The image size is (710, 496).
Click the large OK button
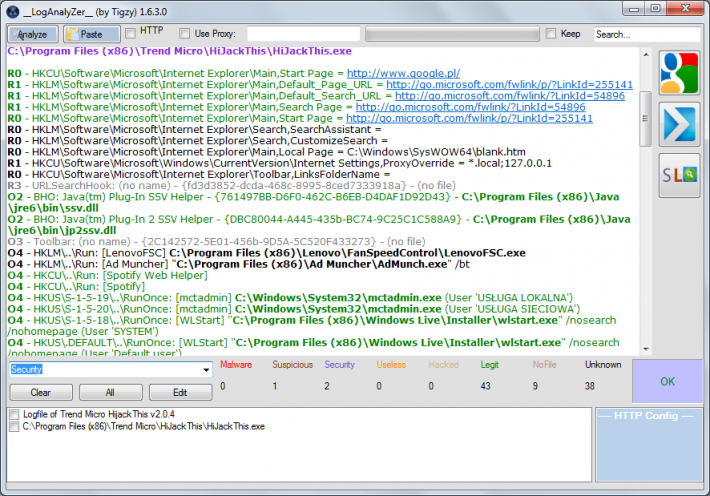click(667, 381)
